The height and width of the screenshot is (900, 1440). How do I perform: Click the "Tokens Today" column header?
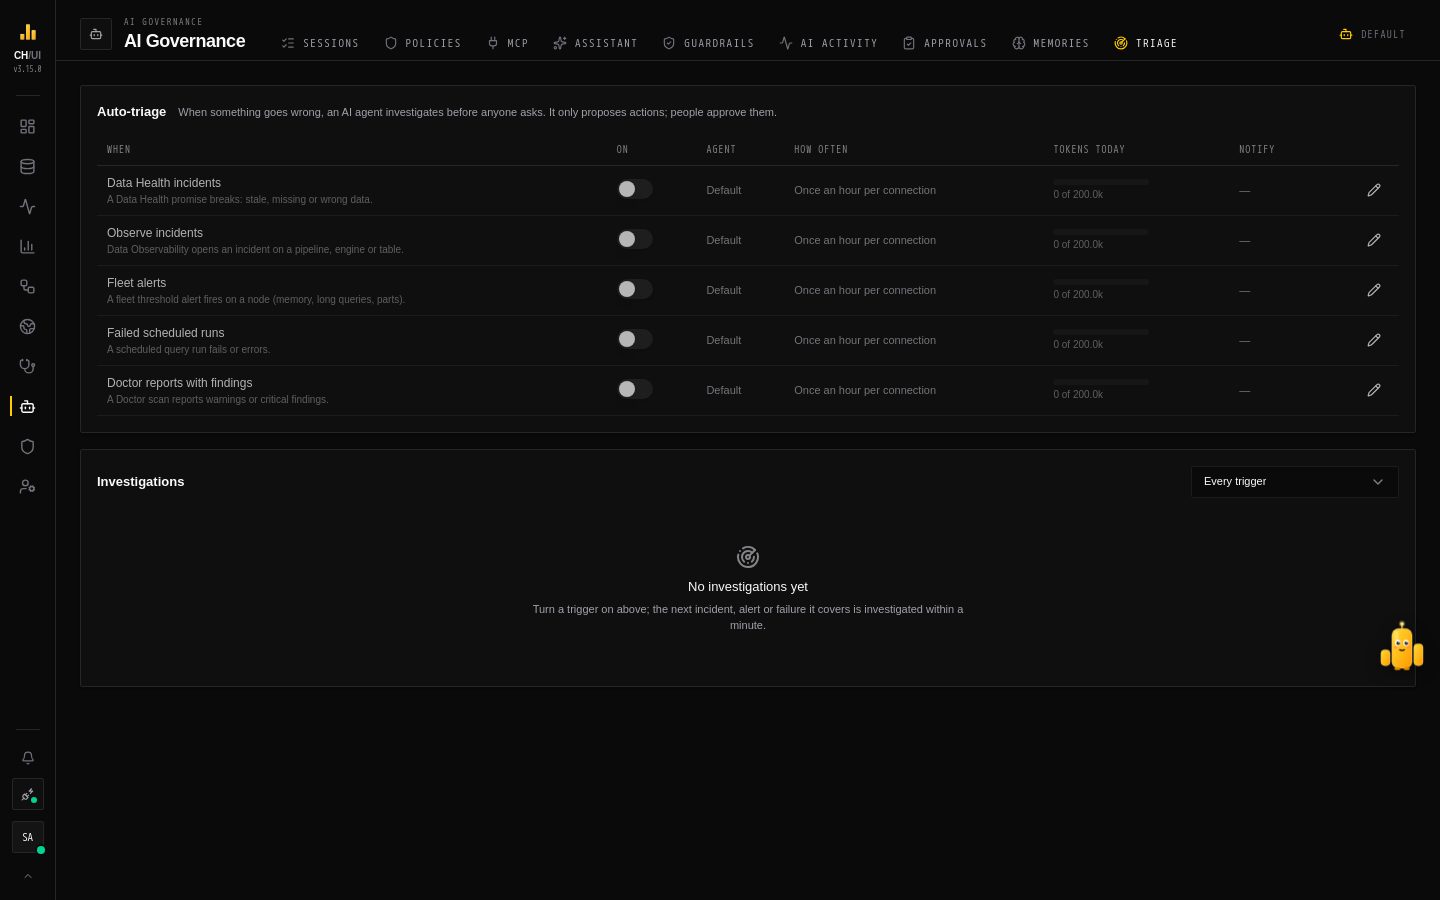[1089, 149]
